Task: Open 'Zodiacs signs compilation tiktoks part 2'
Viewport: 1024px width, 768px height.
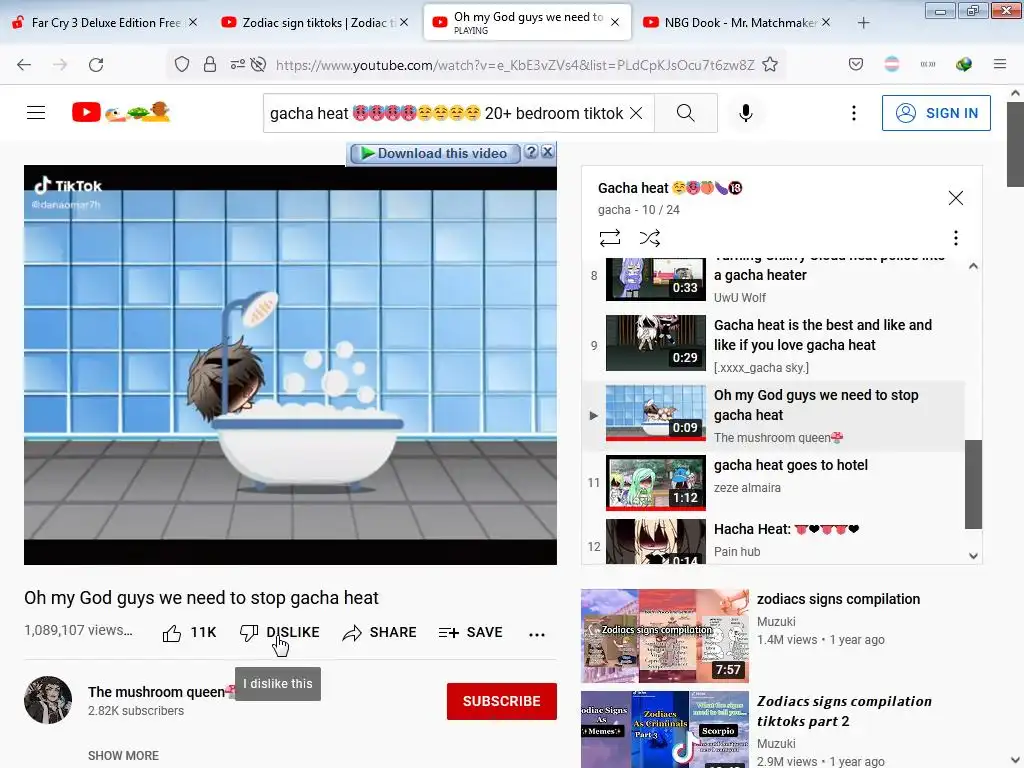Action: tap(781, 729)
